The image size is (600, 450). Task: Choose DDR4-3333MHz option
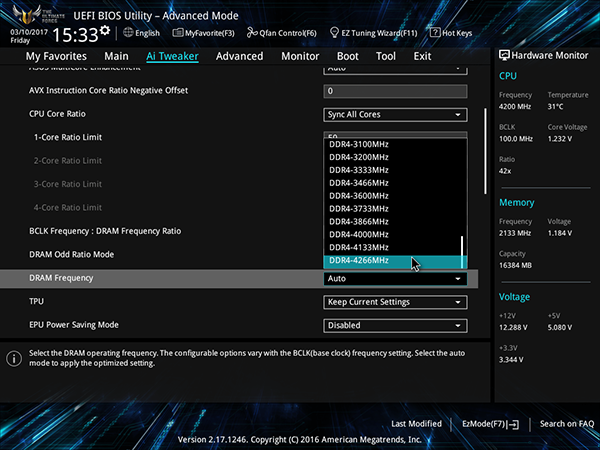[x=393, y=170]
